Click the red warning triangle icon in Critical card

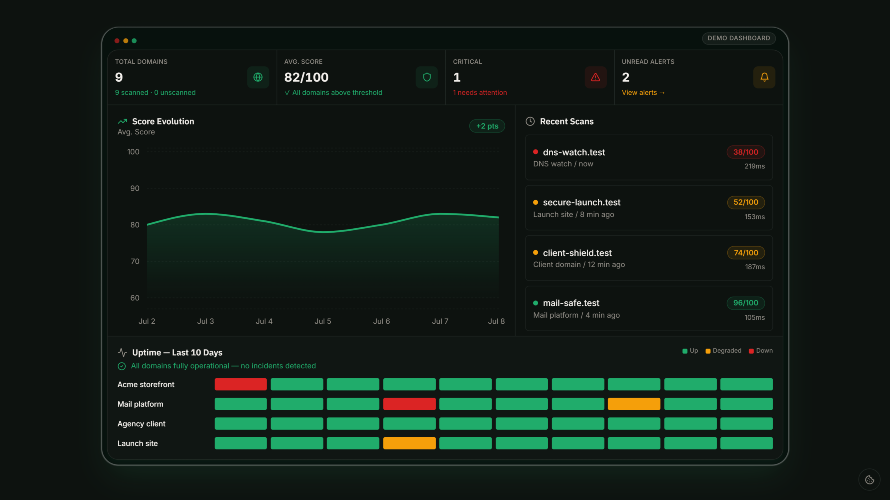(595, 77)
